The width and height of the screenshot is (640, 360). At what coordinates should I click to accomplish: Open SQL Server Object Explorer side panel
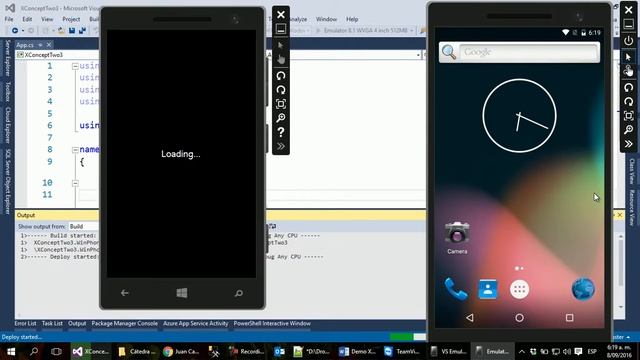(7, 181)
